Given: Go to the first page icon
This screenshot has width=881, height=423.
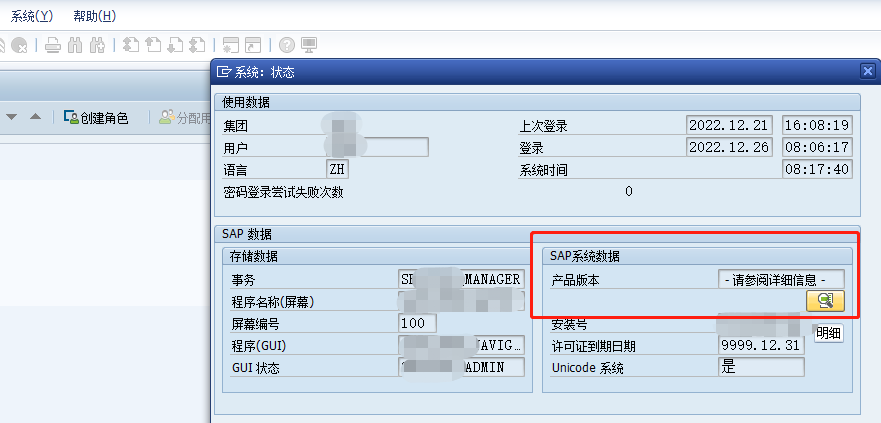Looking at the screenshot, I should tap(131, 45).
